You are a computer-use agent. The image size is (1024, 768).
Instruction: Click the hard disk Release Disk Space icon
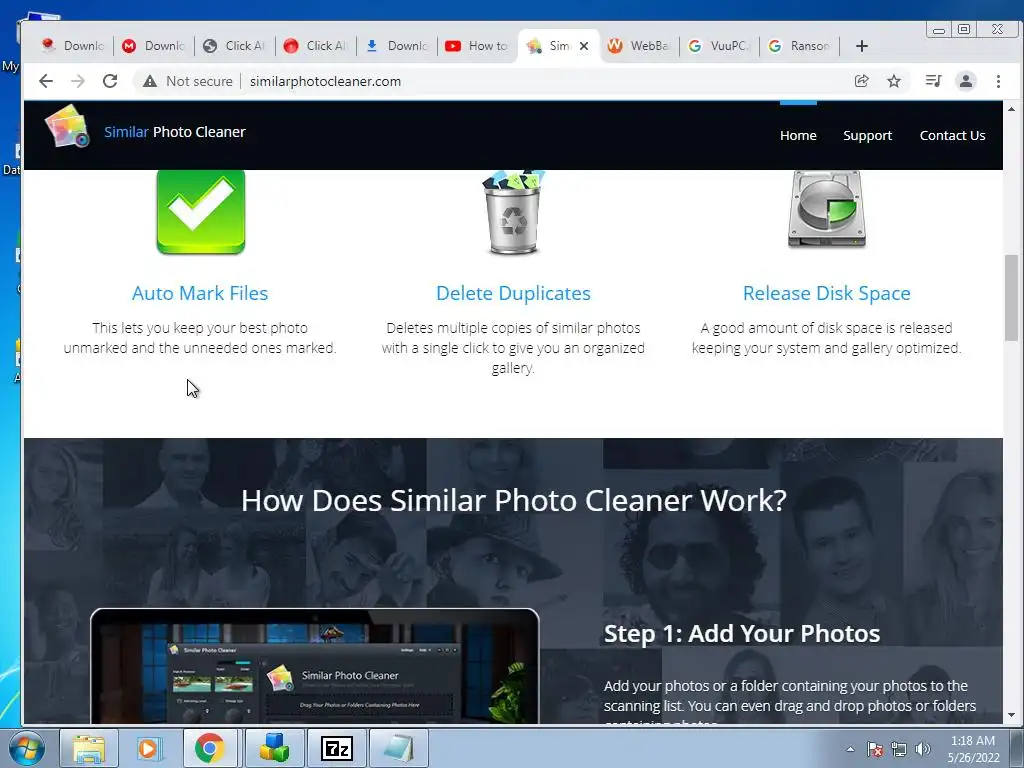(827, 210)
